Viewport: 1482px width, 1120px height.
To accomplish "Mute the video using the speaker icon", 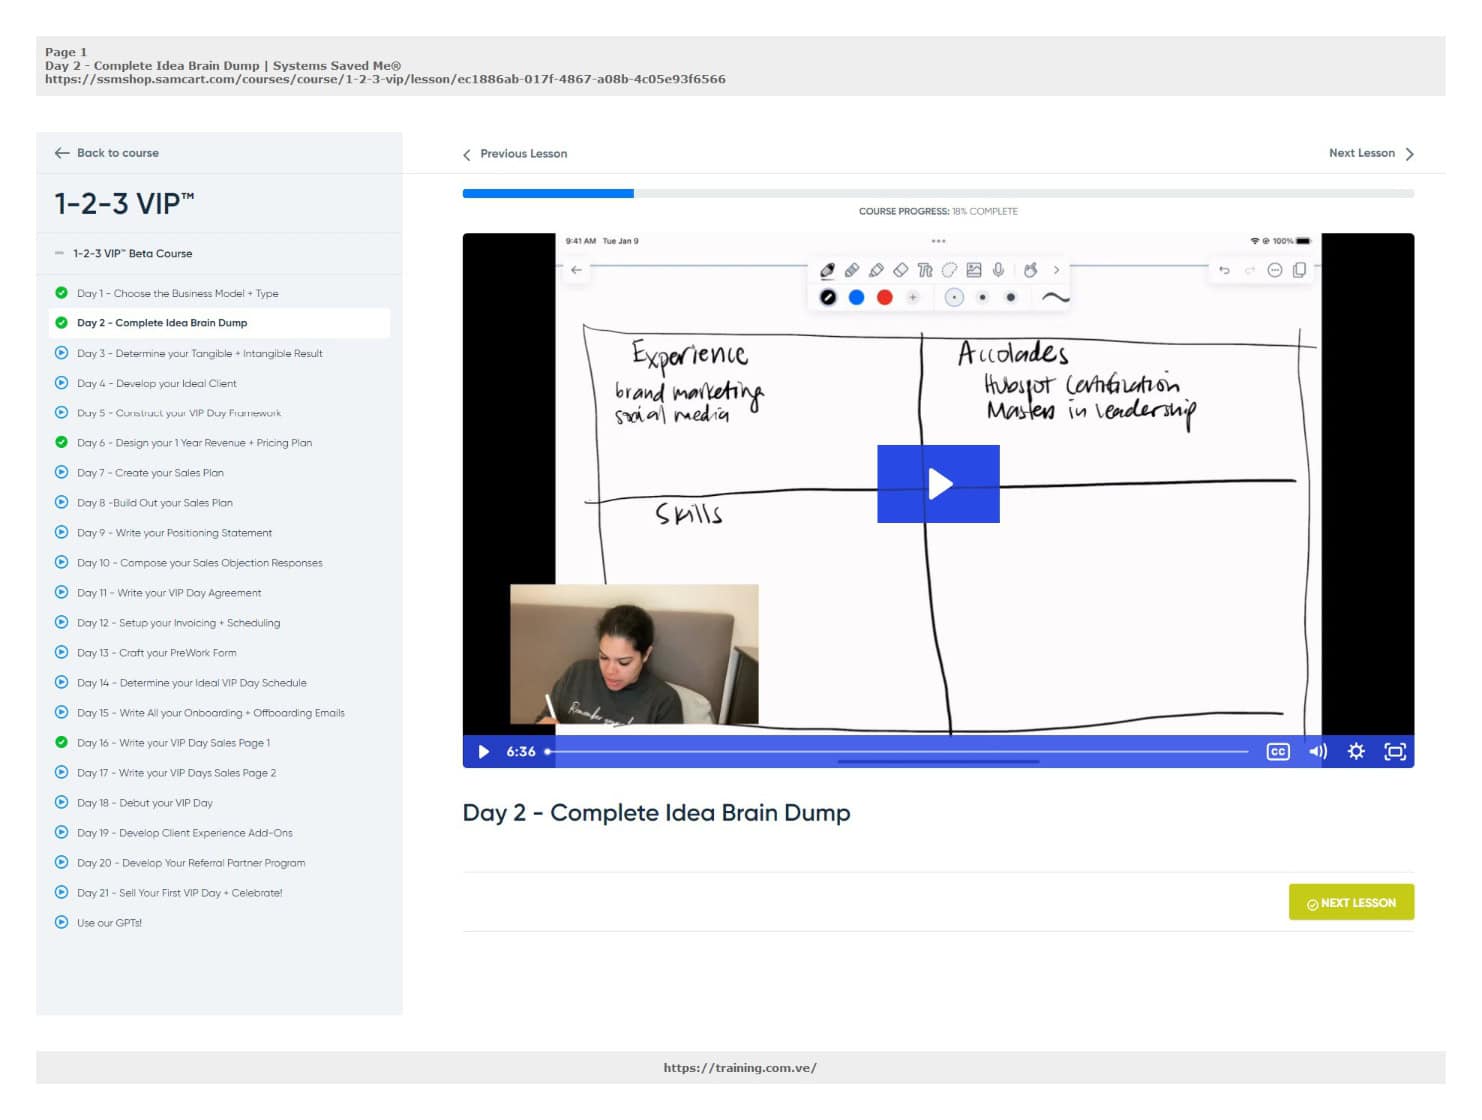I will (x=1317, y=752).
